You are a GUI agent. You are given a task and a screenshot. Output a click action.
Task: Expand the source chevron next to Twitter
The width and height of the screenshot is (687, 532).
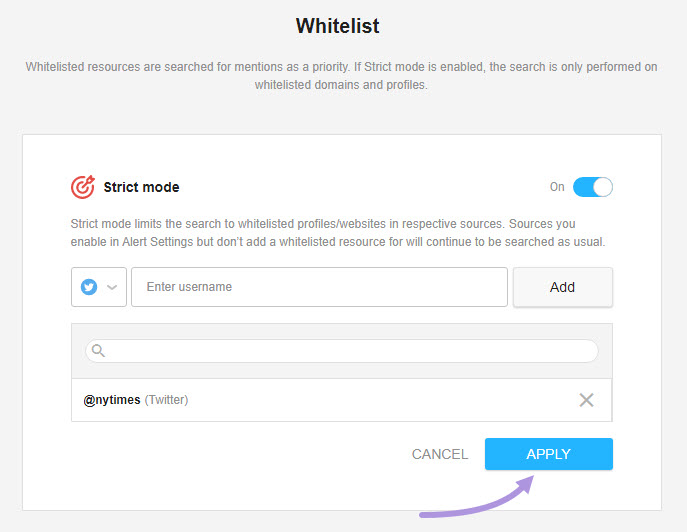112,287
